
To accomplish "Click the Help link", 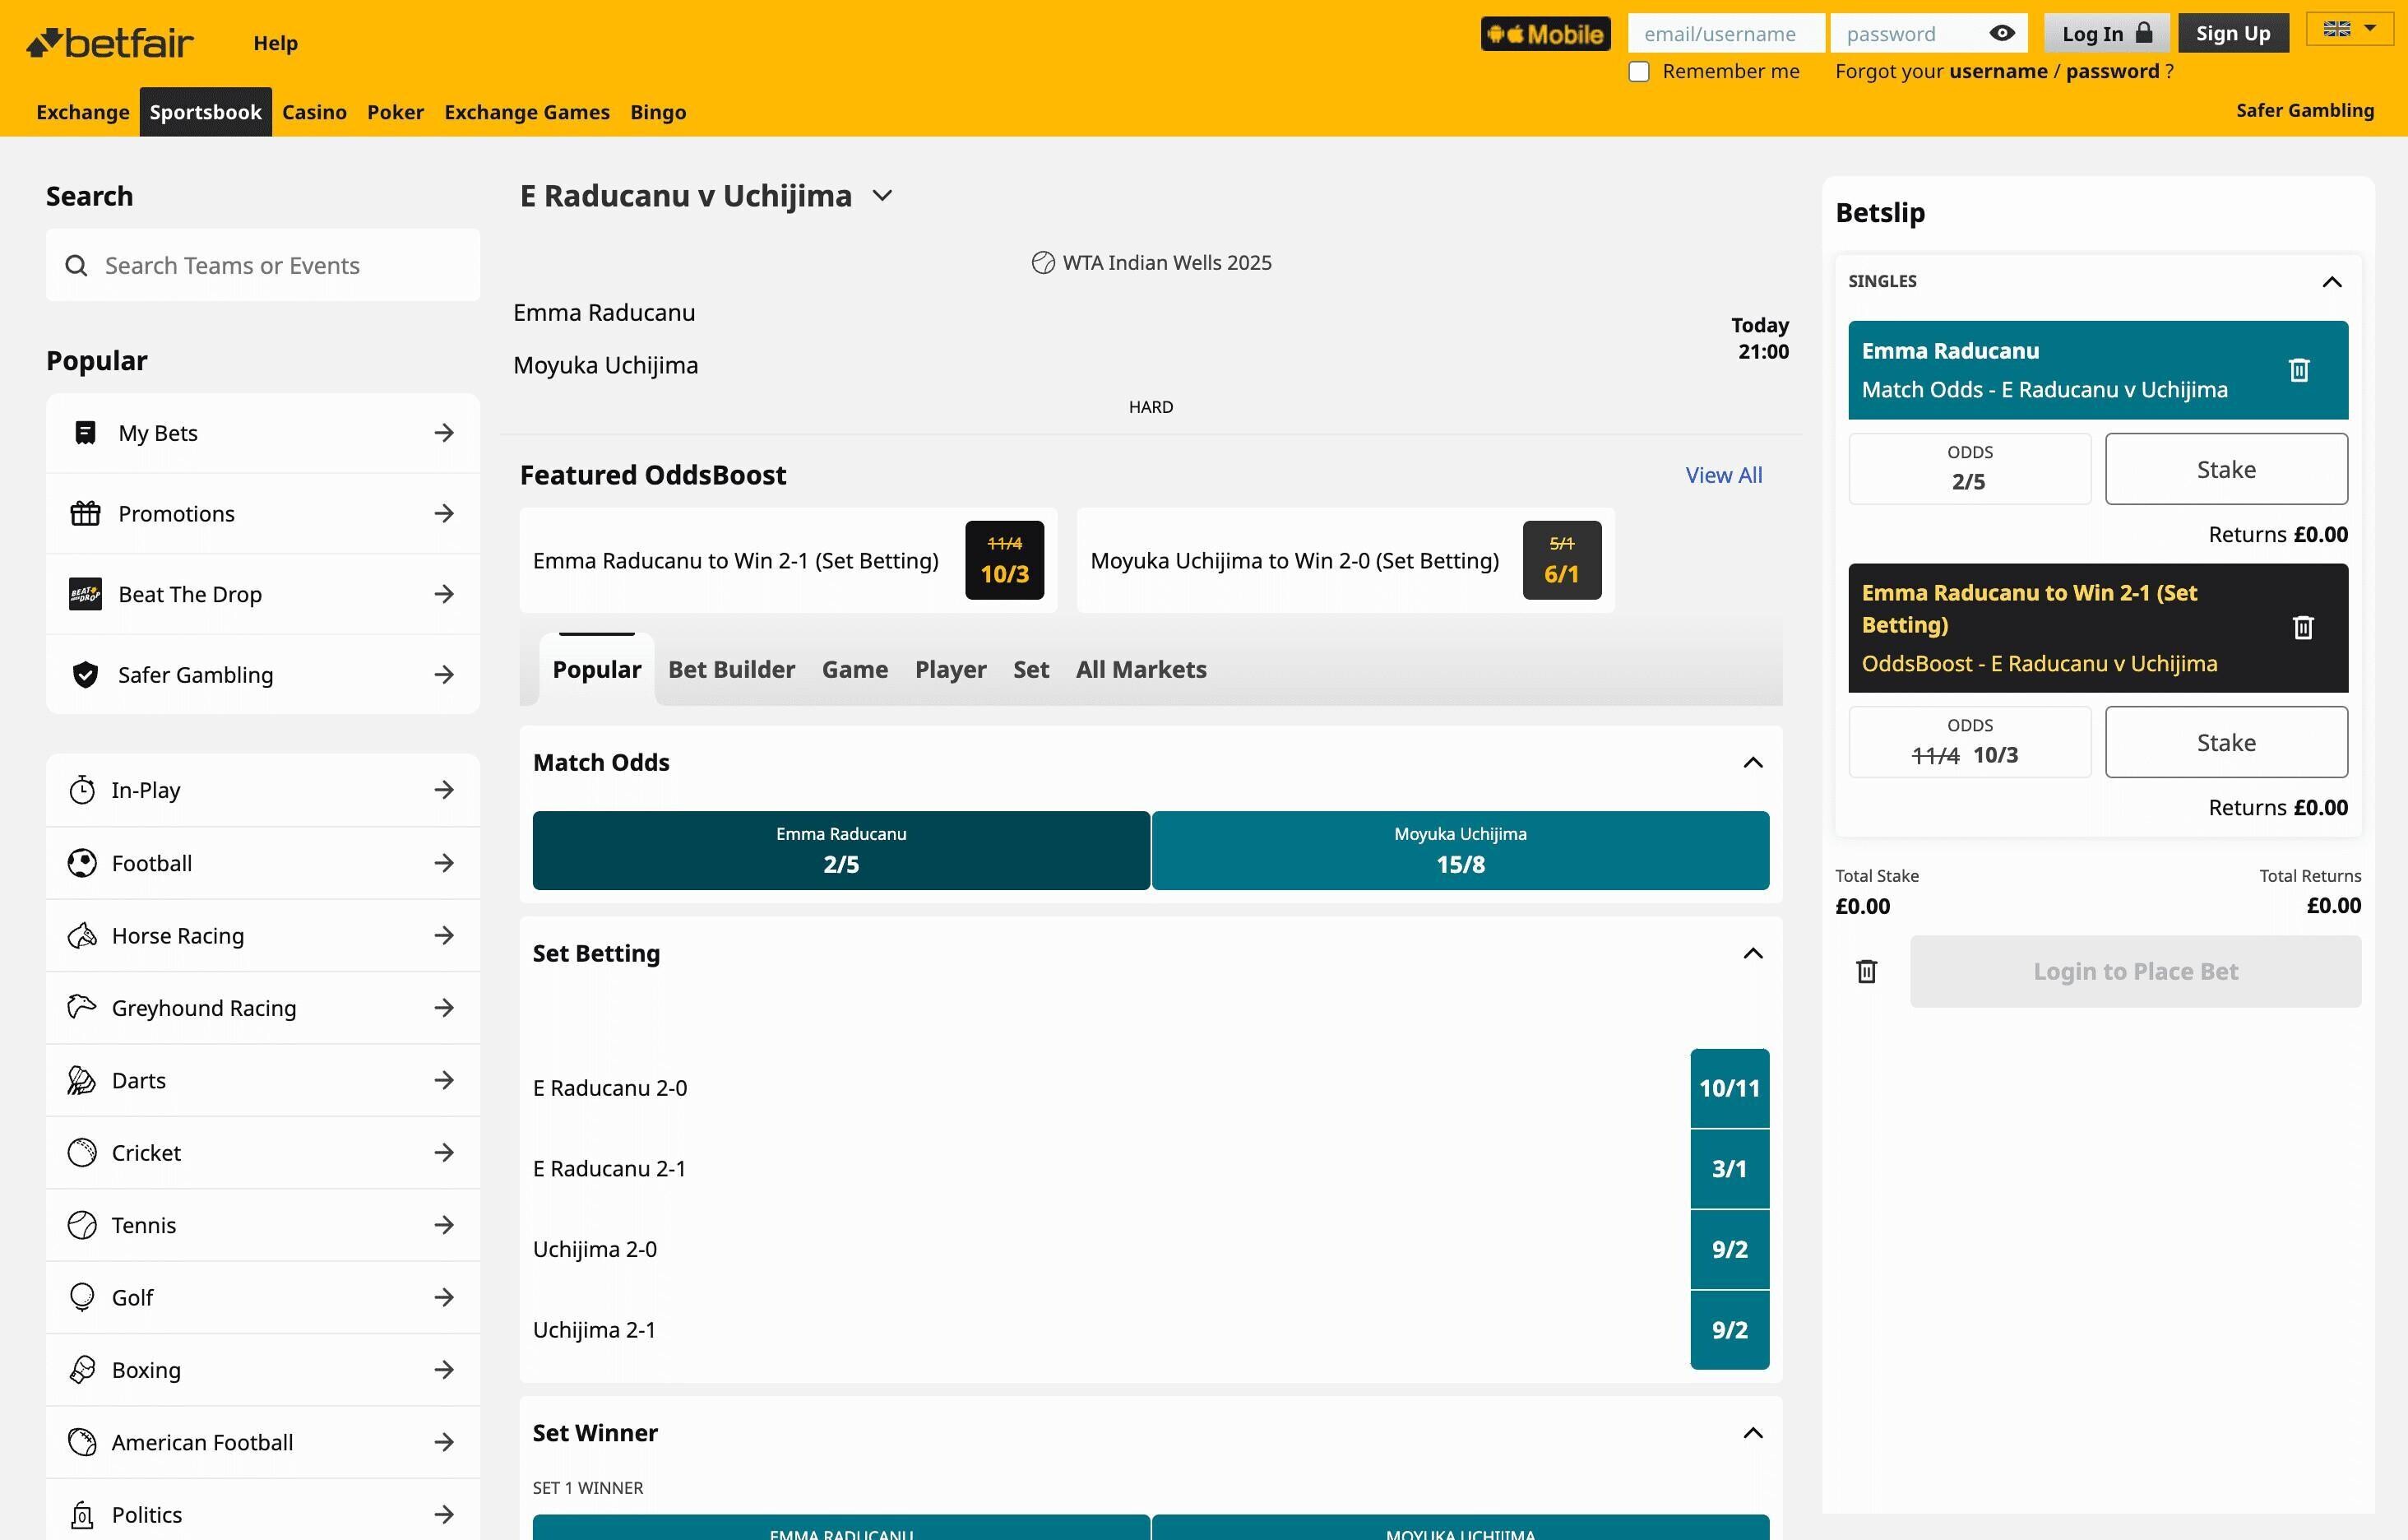I will coord(275,43).
